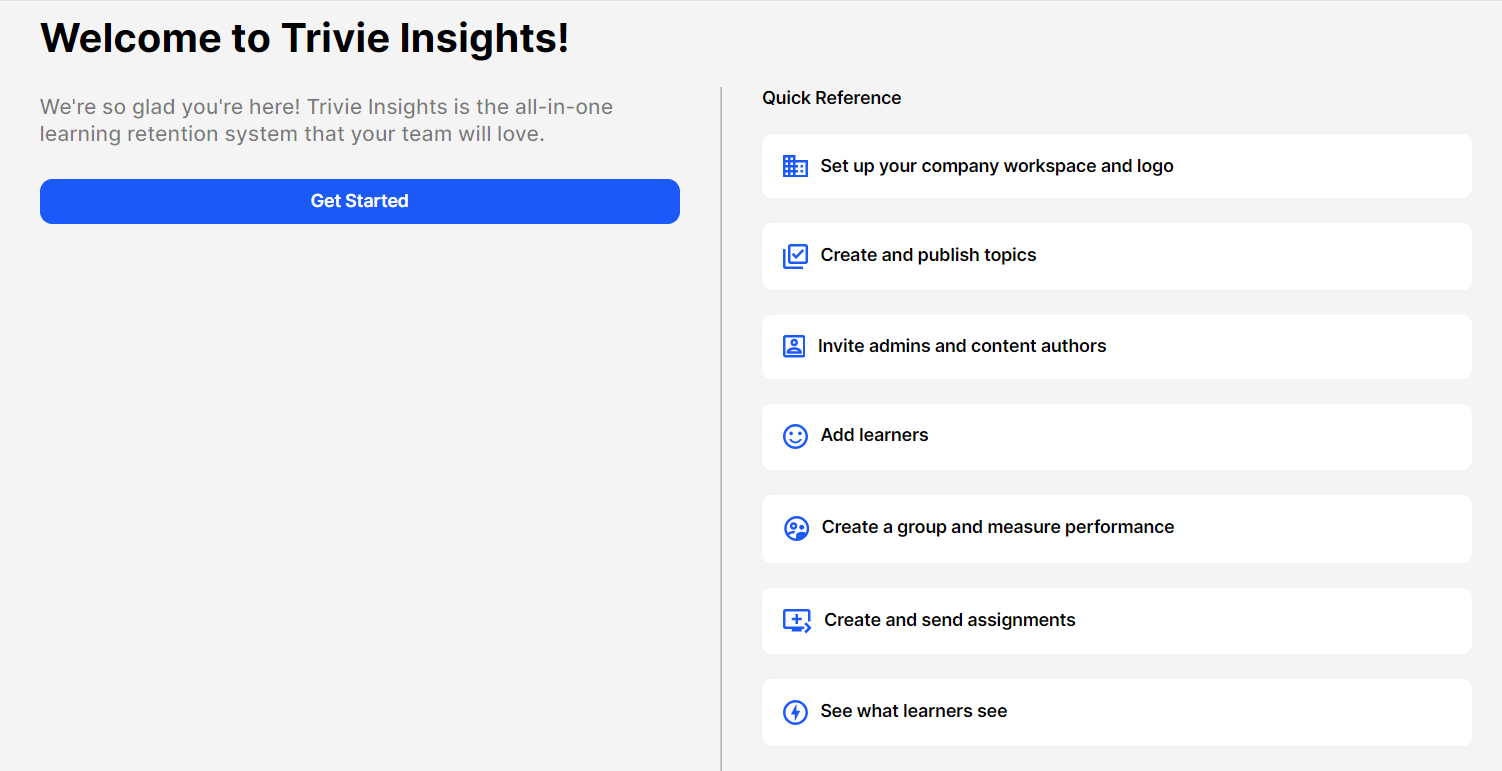
Task: Open 'Create and send assignments' guide
Action: pos(949,620)
